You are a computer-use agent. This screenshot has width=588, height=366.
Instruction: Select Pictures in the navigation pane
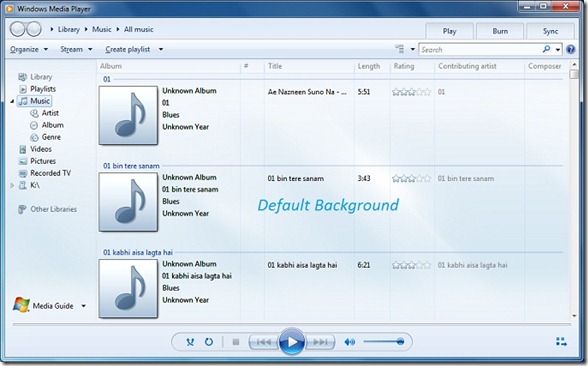(38, 161)
